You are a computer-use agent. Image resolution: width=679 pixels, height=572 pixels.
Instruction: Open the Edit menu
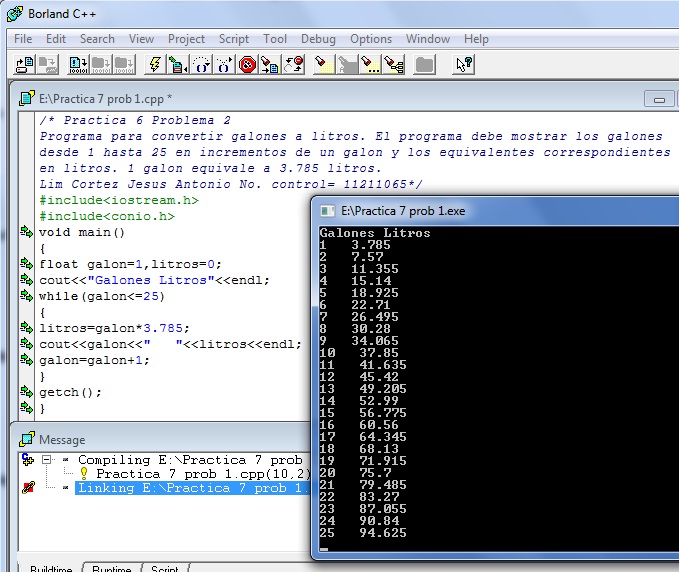coord(56,39)
